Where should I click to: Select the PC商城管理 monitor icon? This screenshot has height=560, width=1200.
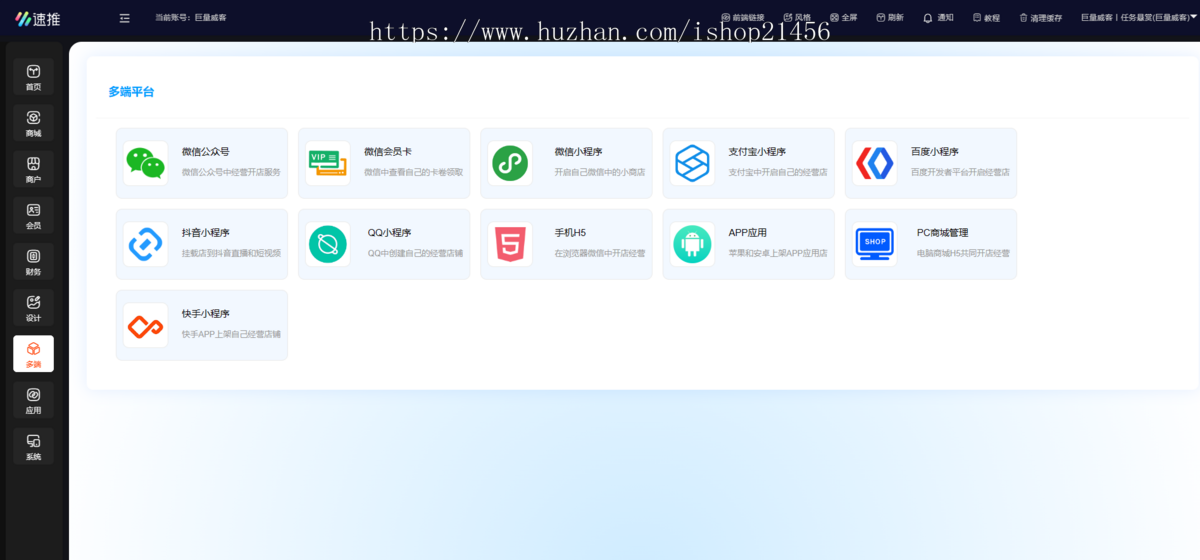coord(875,244)
